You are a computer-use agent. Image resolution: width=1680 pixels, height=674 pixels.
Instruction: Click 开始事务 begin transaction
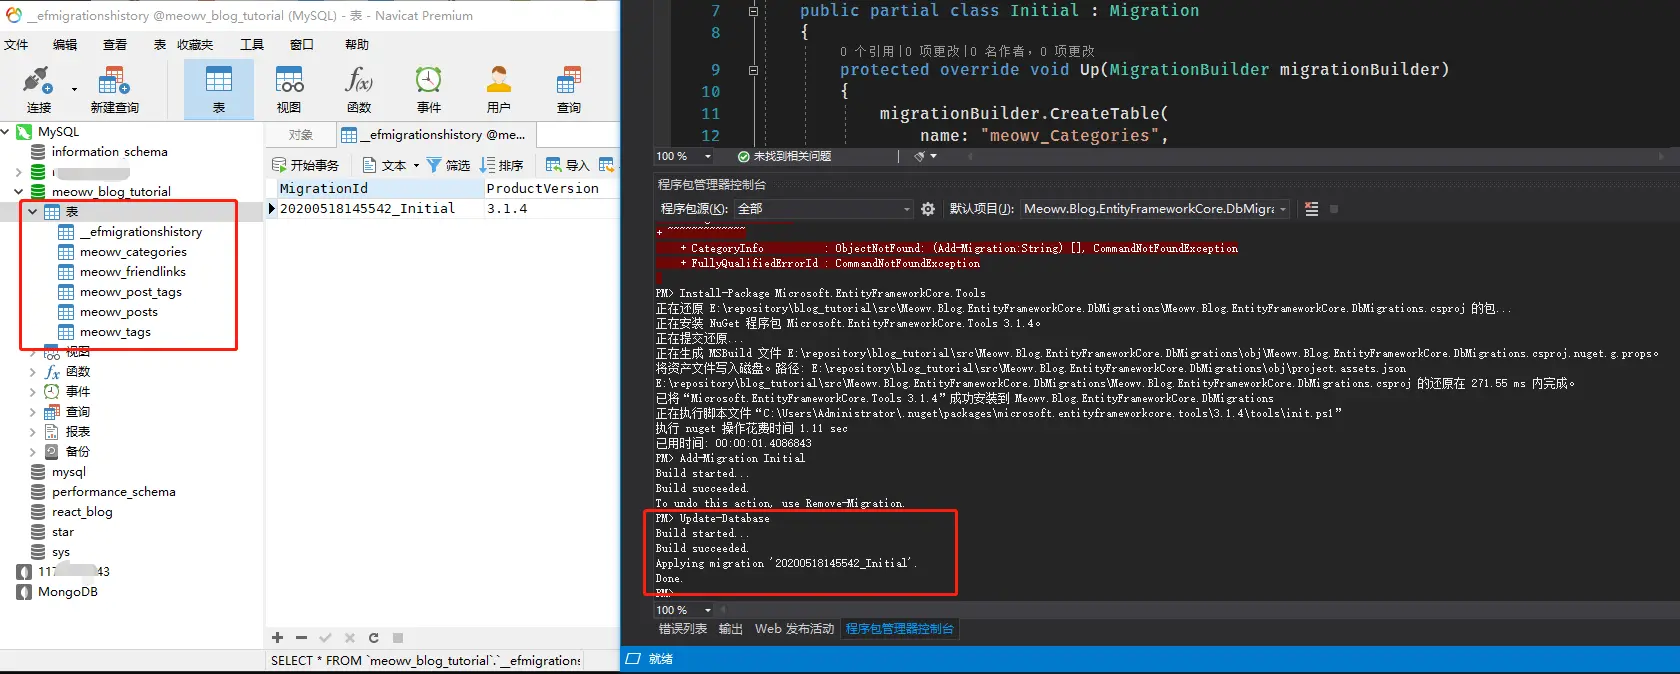pos(305,165)
